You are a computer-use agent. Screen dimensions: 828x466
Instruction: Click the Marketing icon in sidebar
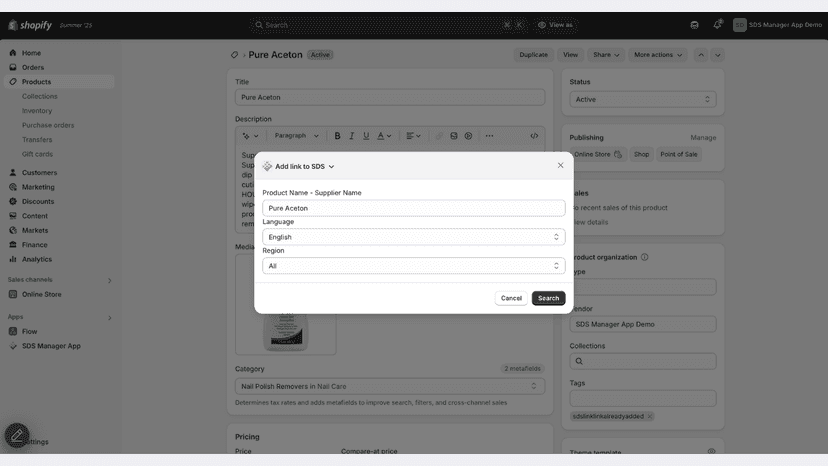tap(13, 187)
